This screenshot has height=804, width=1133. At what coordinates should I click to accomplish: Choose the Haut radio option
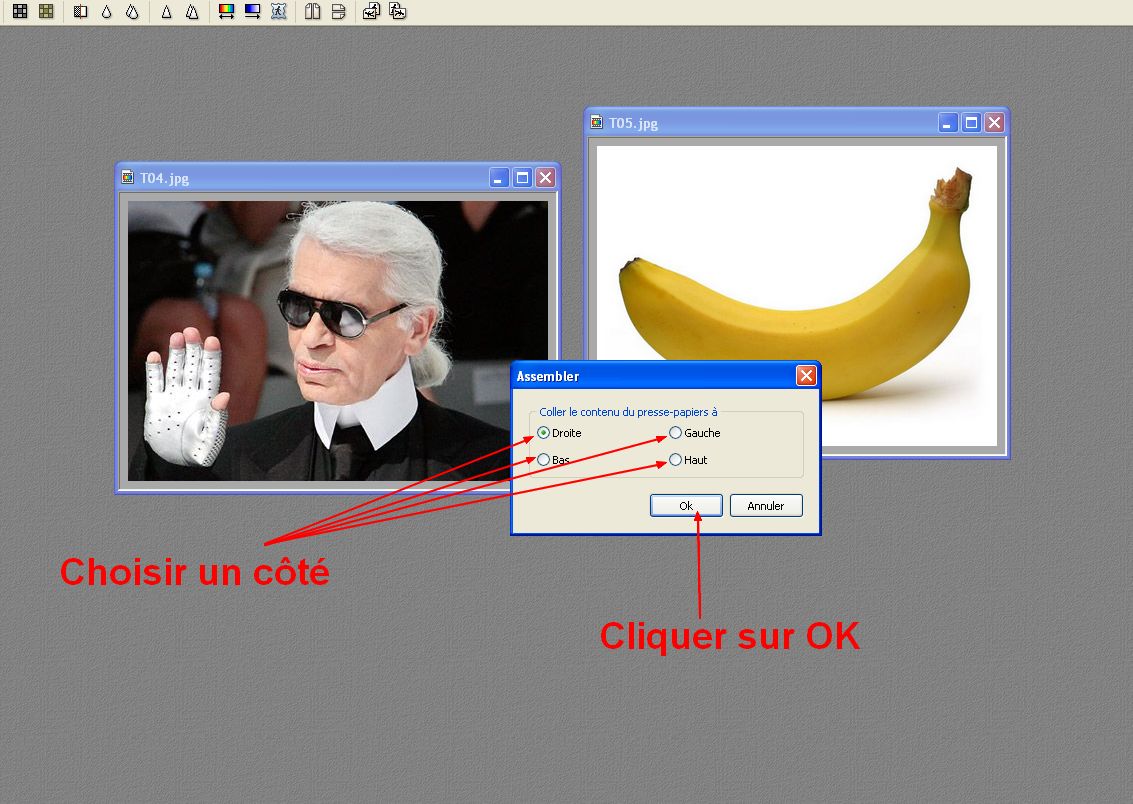[676, 460]
